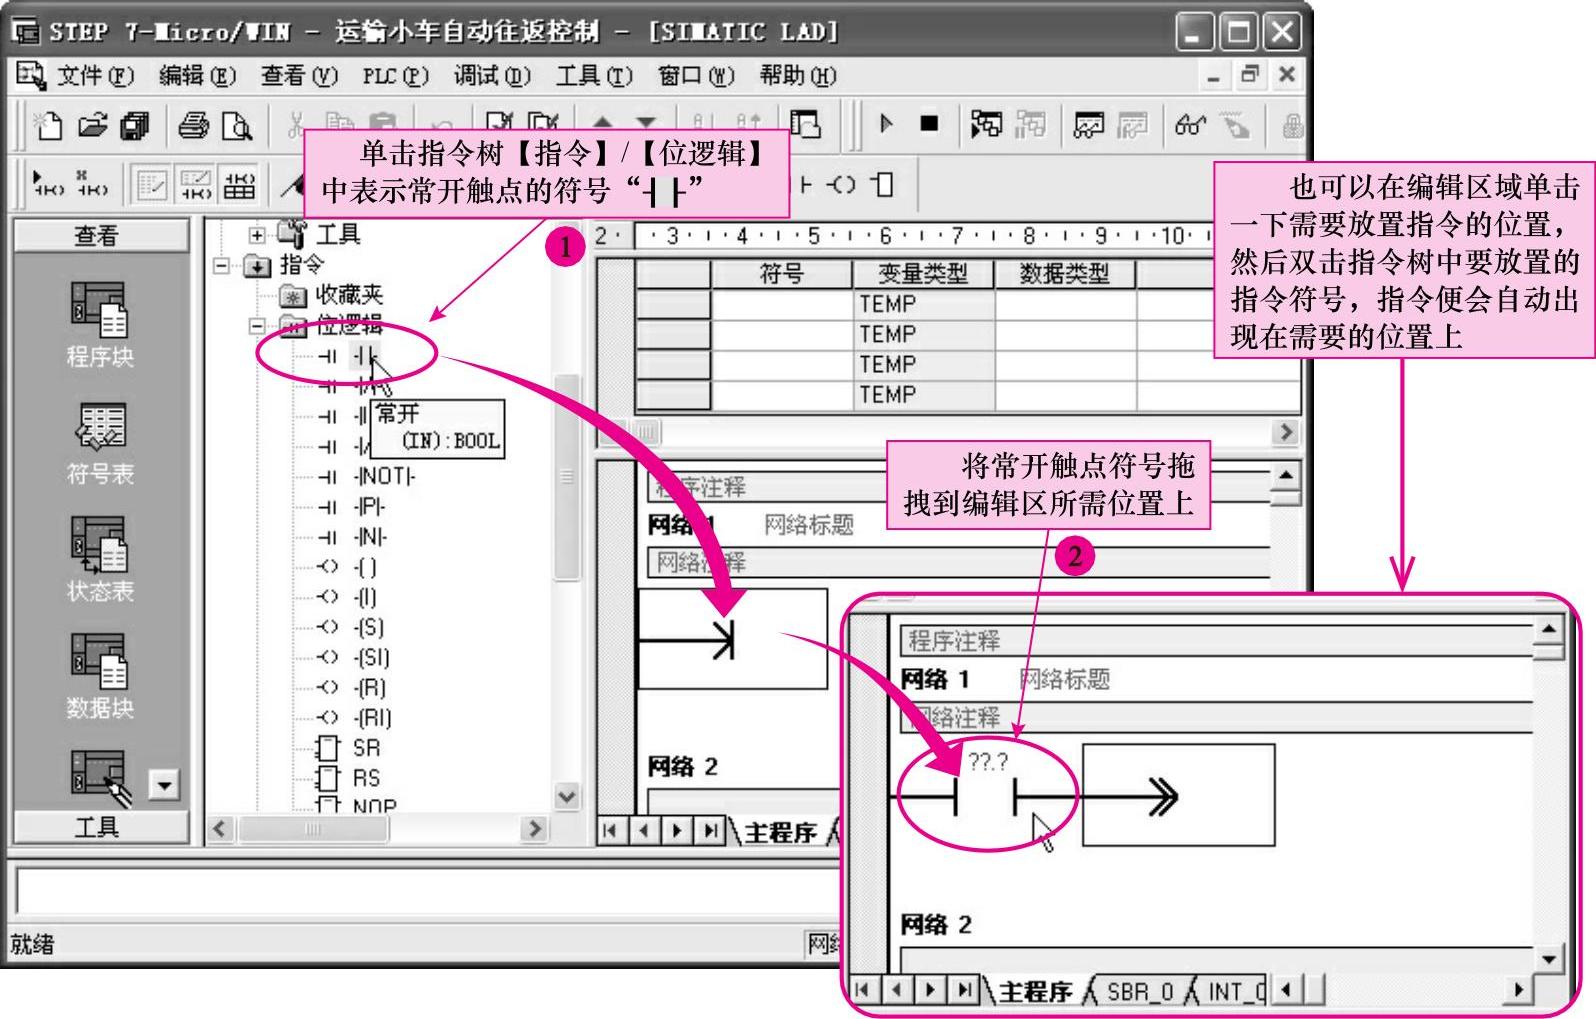This screenshot has height=1019, width=1596.
Task: Toggle the POU comments view icon
Action: pyautogui.click(x=153, y=185)
